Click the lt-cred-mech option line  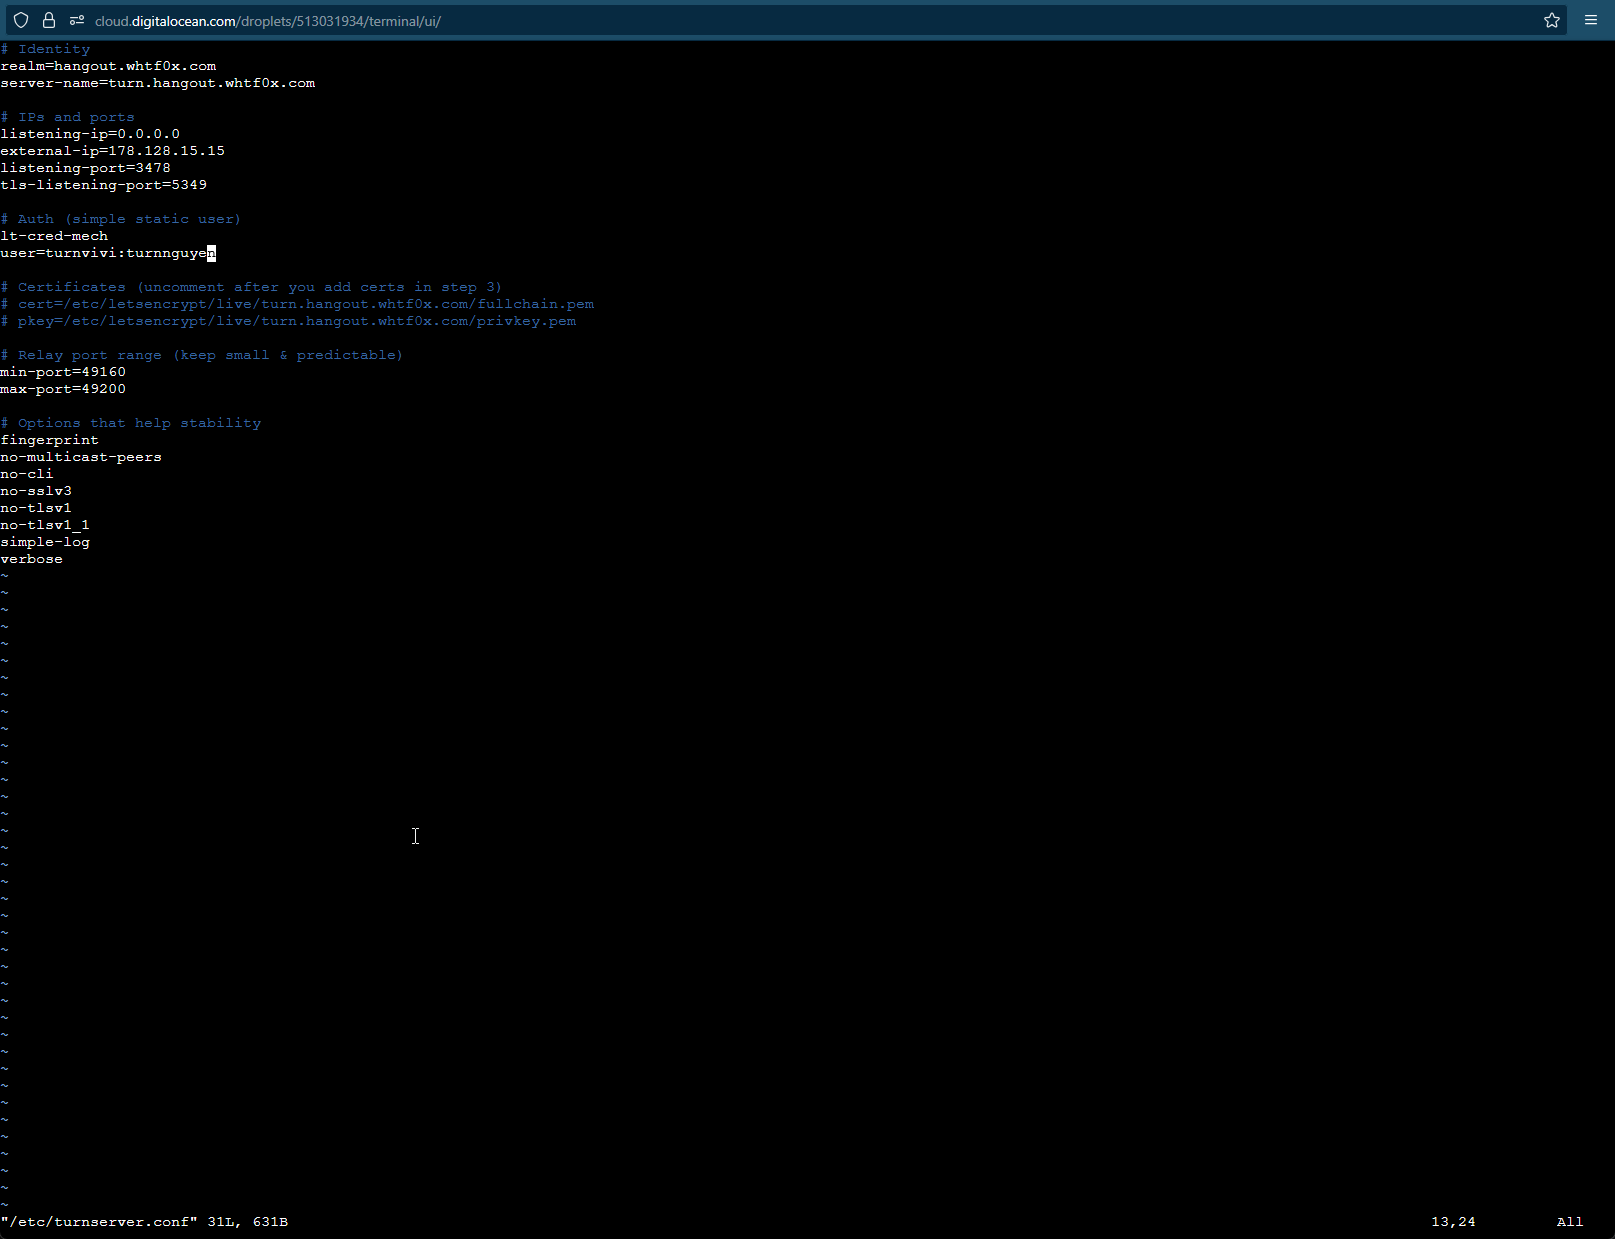[x=54, y=236]
